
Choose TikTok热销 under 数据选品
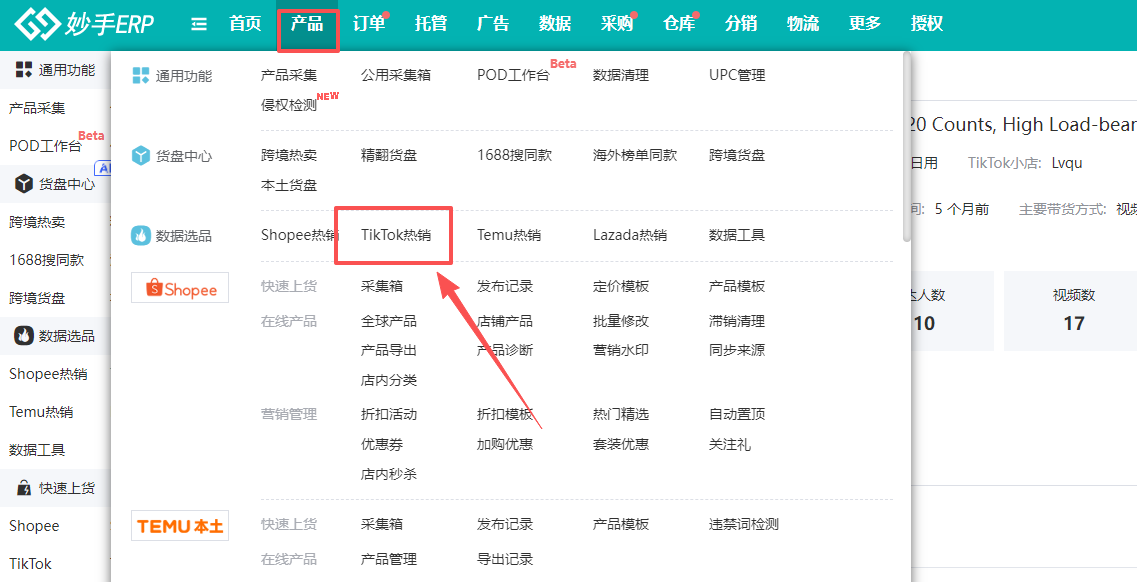coord(396,235)
